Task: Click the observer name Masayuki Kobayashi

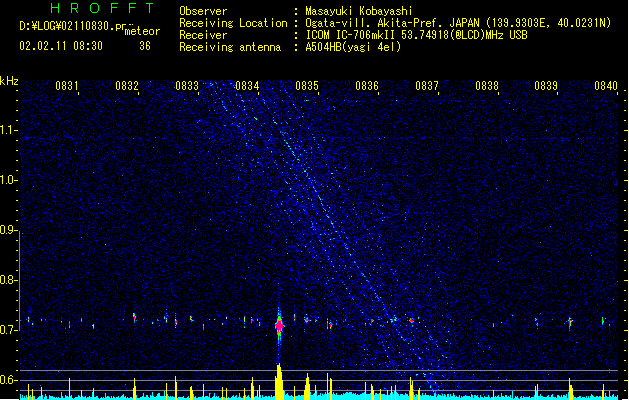Action: (359, 11)
